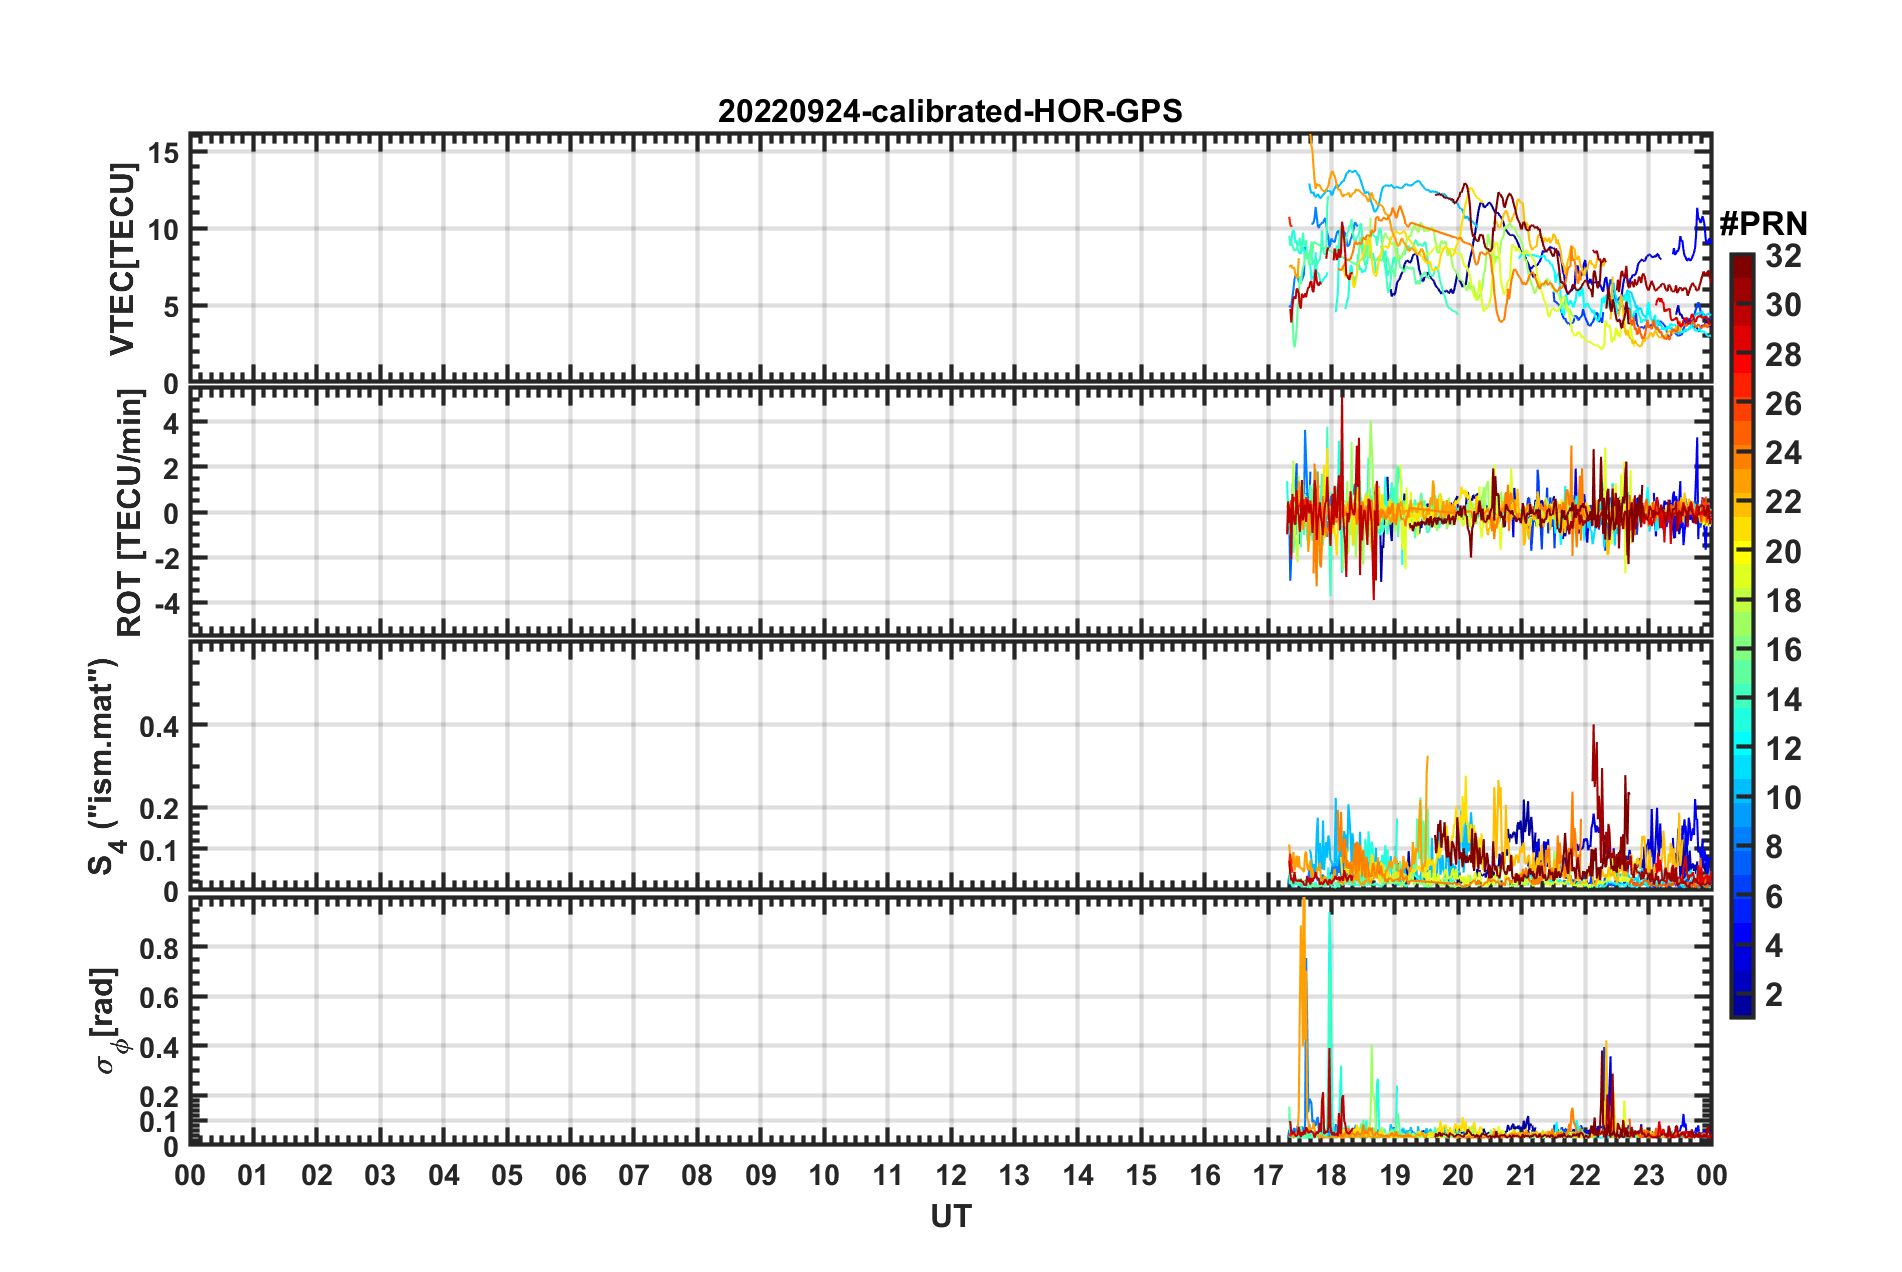Click the ROT [TECU/min] axis label
Image resolution: width=1902 pixels, height=1272 pixels.
click(x=129, y=513)
